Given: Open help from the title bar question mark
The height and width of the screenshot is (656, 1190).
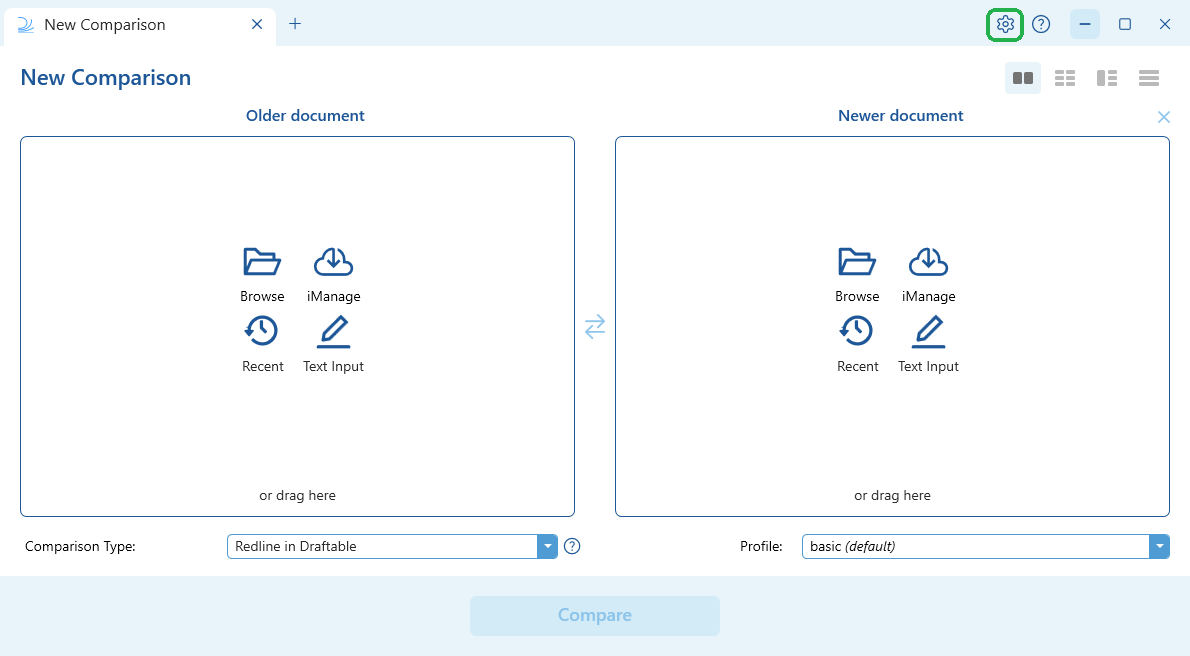Looking at the screenshot, I should [1041, 24].
